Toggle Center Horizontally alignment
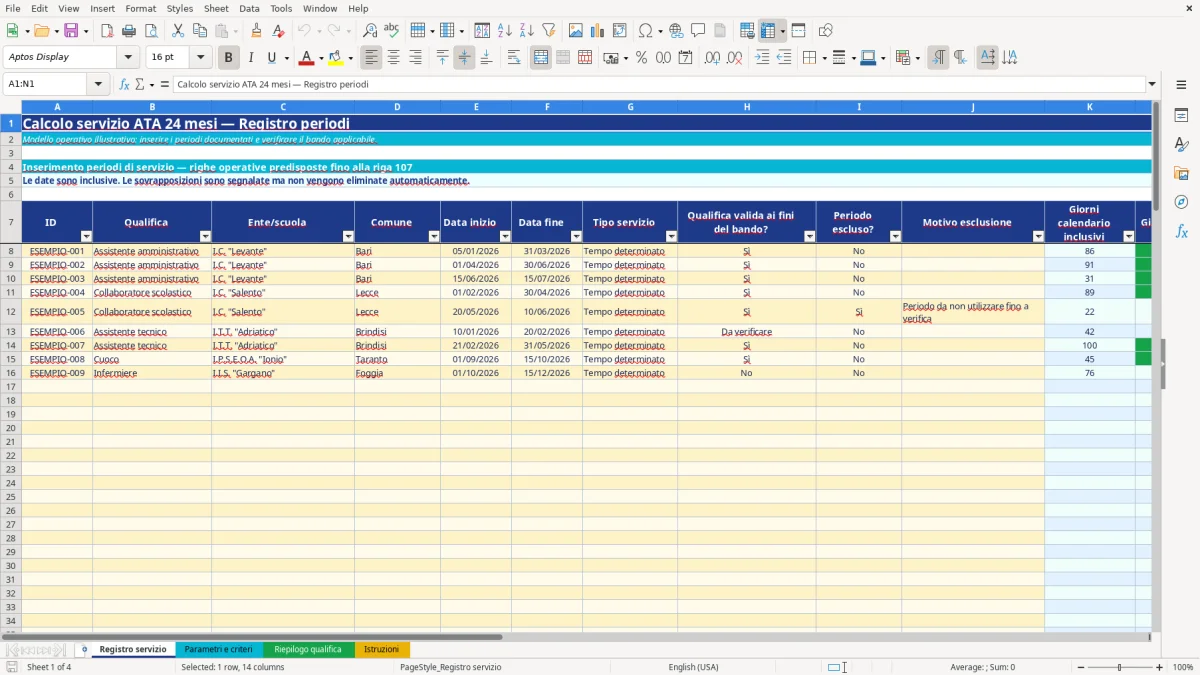Screen dimensions: 1200x675 click(x=393, y=58)
